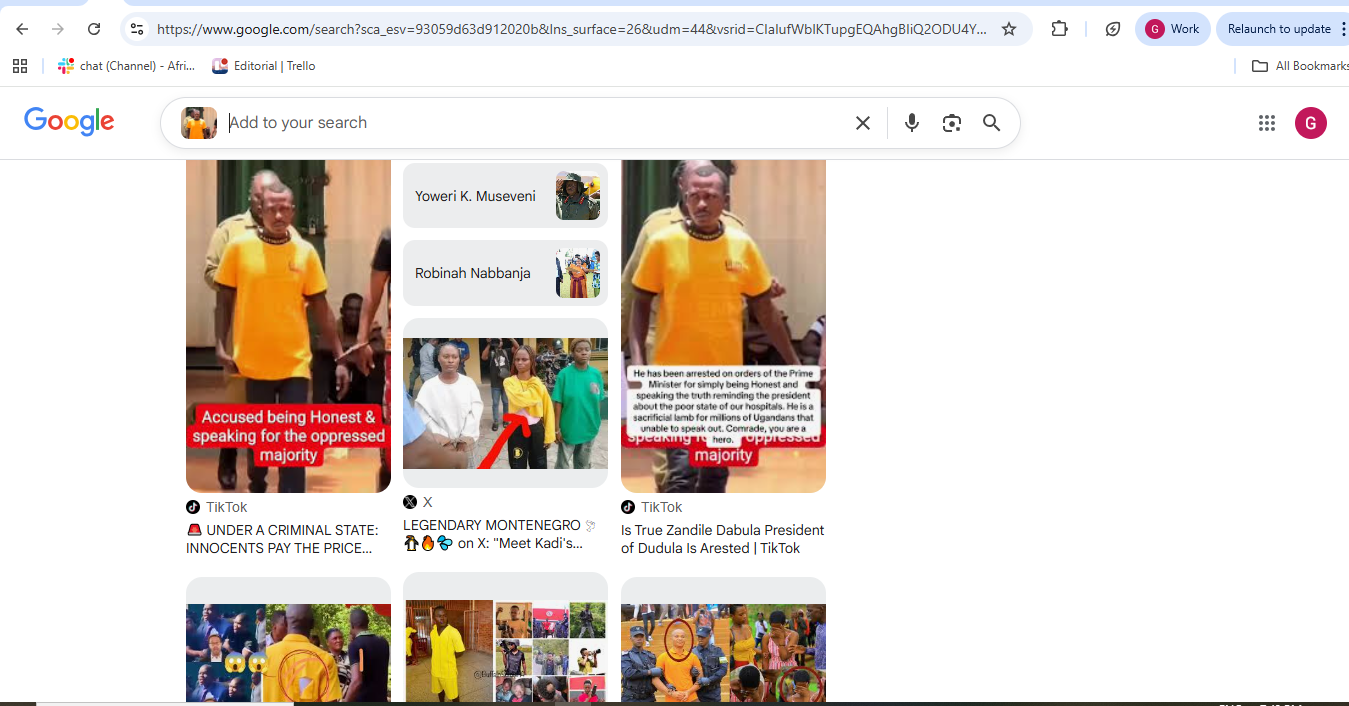Image resolution: width=1349 pixels, height=706 pixels.
Task: Open the Editorial Trello bookmark
Action: tap(264, 66)
